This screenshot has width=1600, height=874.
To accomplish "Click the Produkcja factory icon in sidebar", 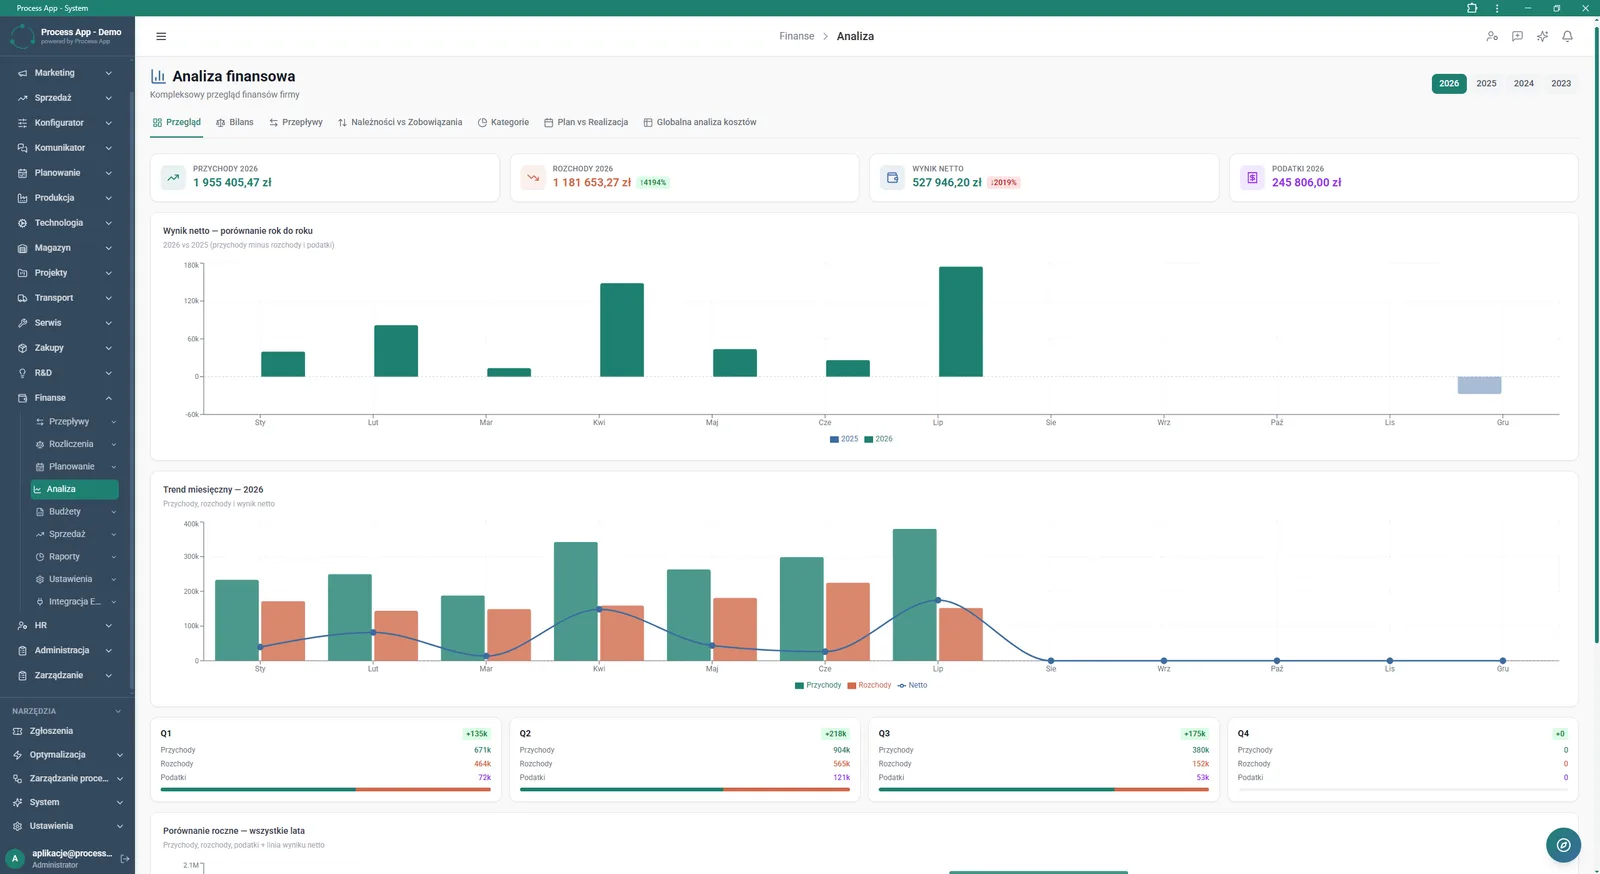I will click(x=22, y=198).
